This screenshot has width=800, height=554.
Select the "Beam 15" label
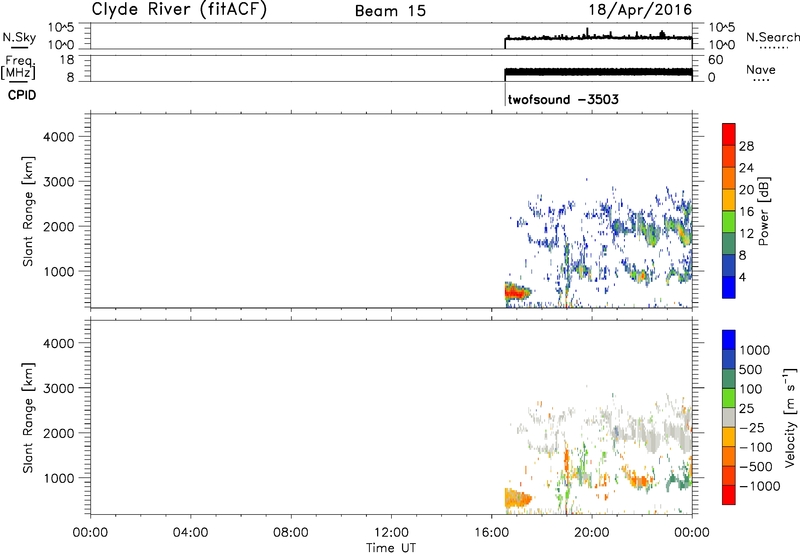pos(390,11)
